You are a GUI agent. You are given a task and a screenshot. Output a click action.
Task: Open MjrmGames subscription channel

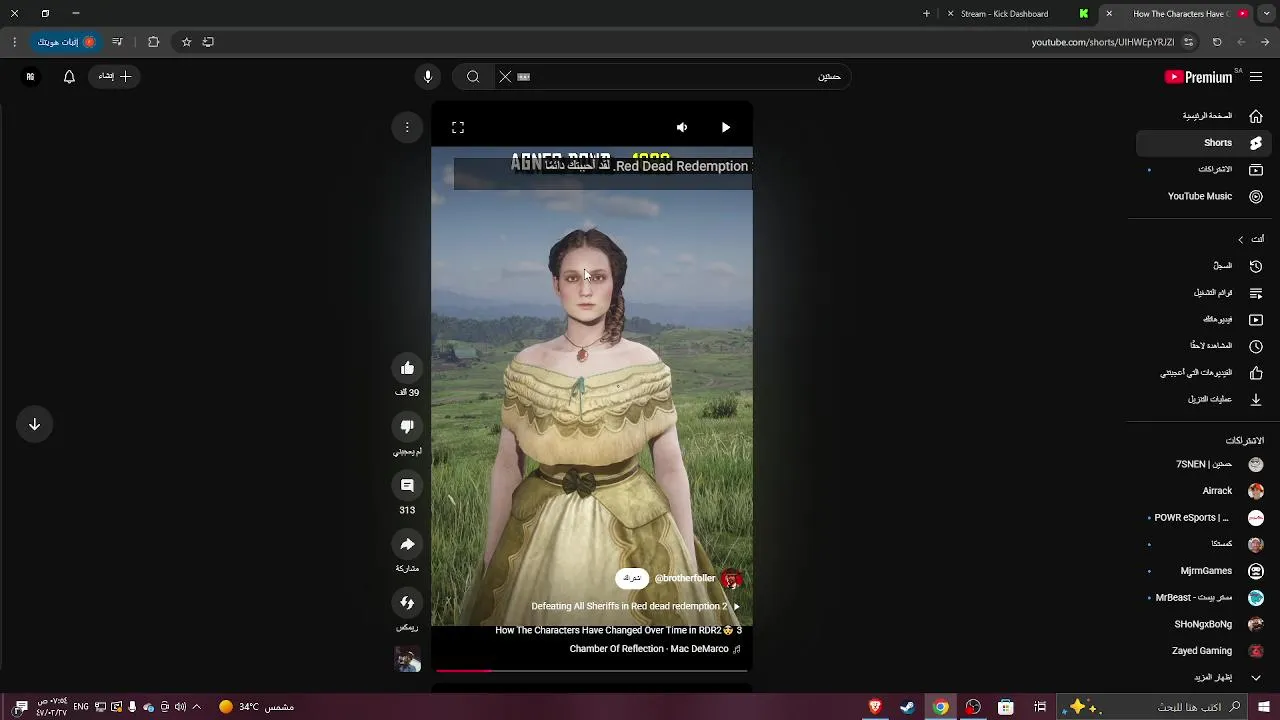click(x=1202, y=571)
